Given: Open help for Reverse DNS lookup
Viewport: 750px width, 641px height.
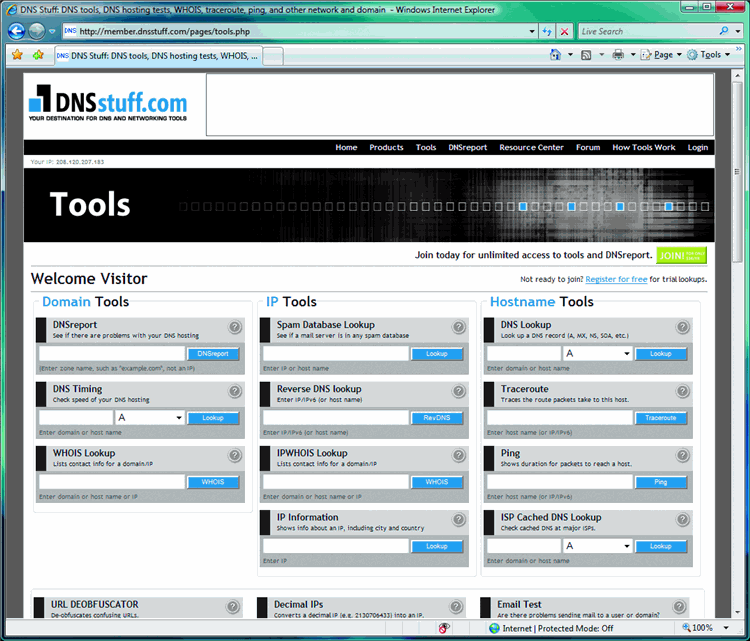Looking at the screenshot, I should click(459, 391).
